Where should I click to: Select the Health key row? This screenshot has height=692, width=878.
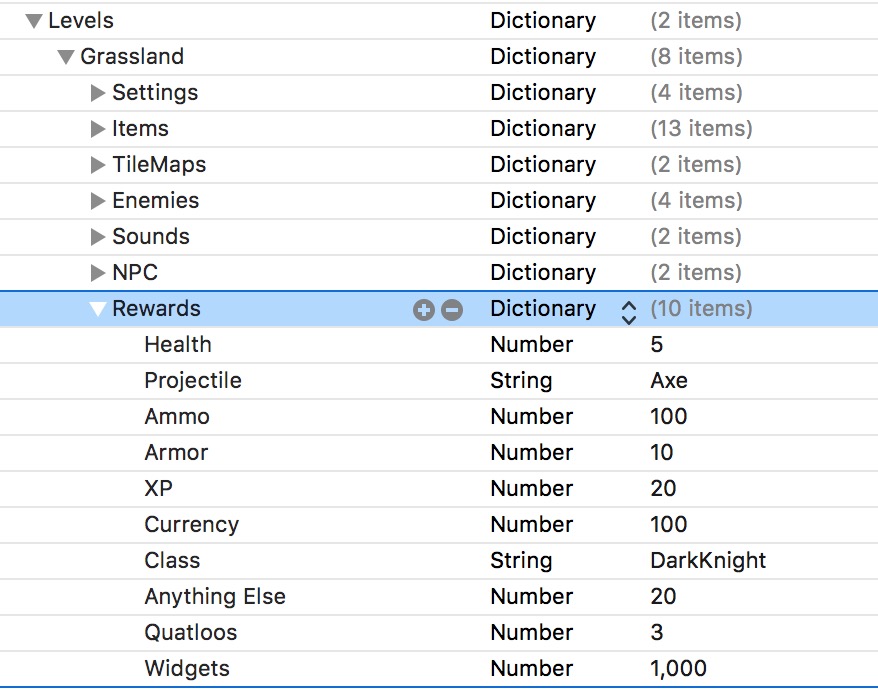coord(178,345)
